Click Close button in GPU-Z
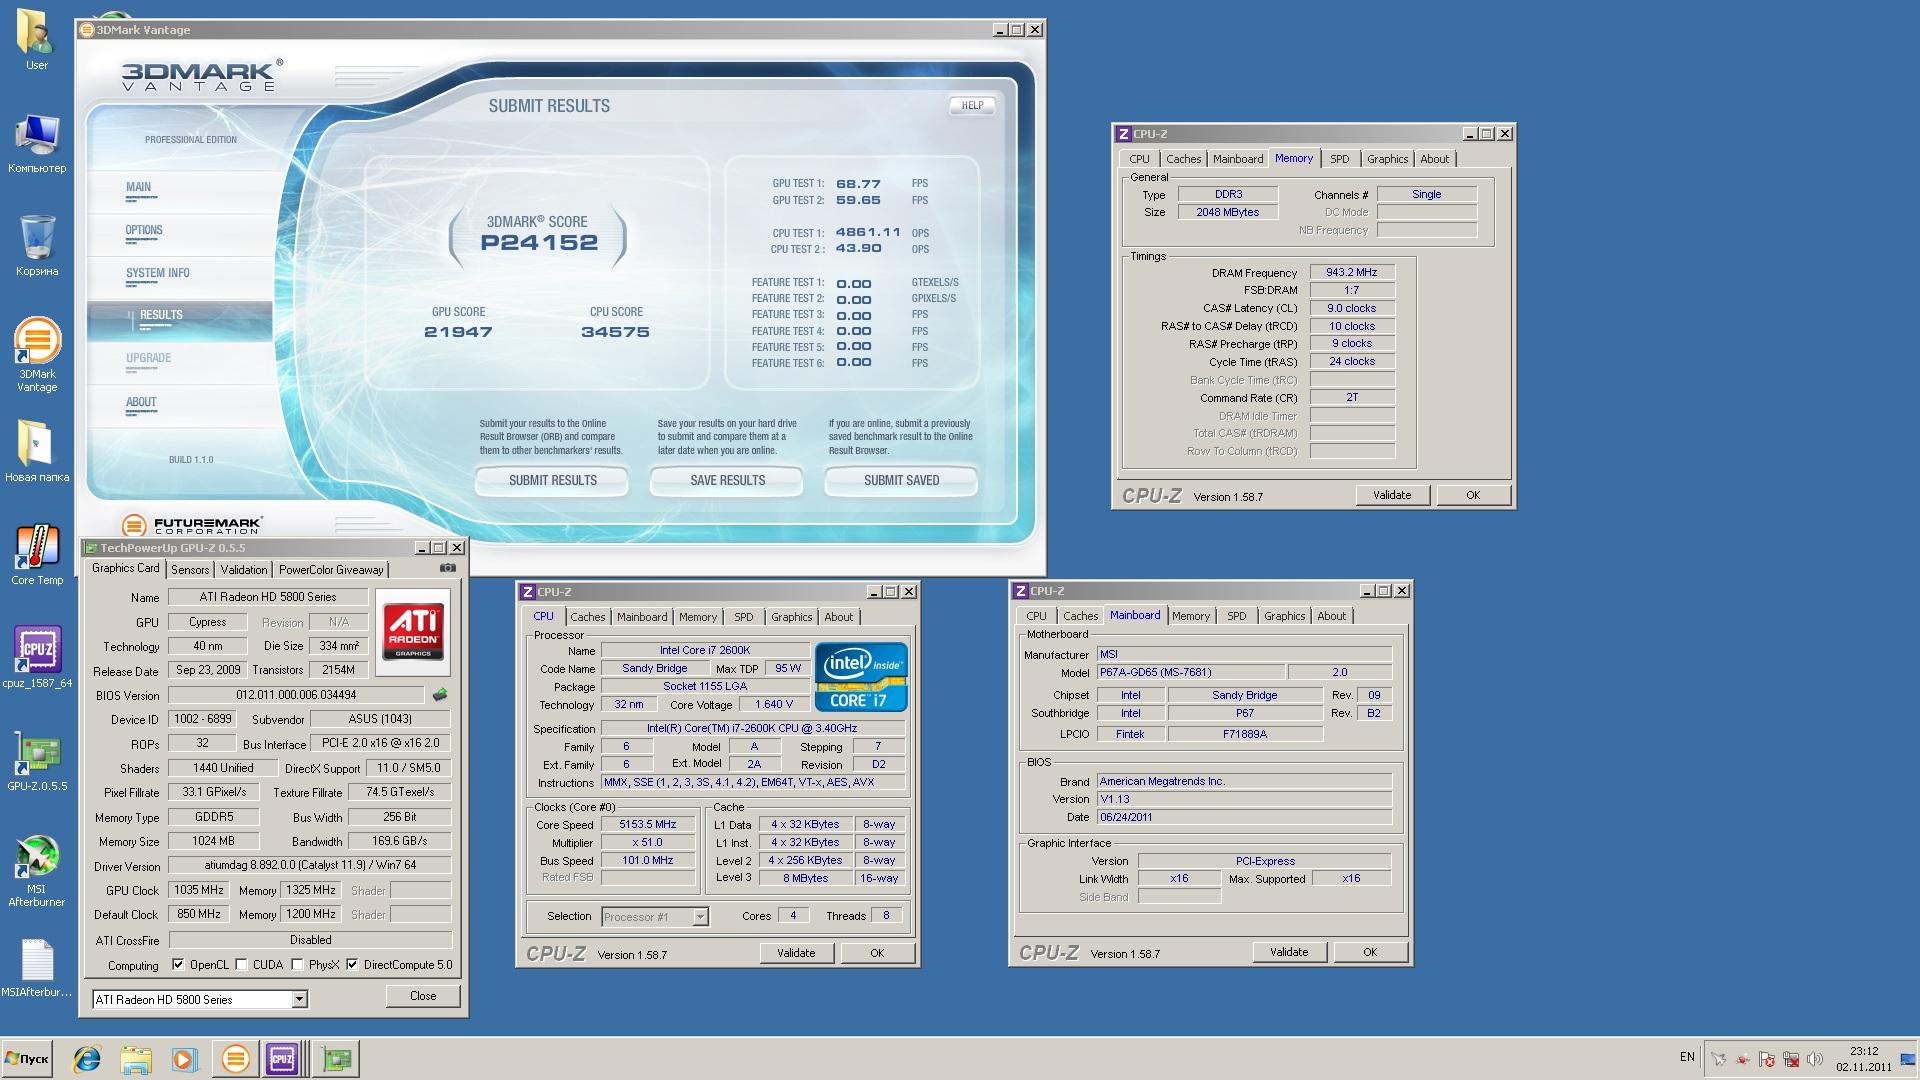The width and height of the screenshot is (1920, 1080). coord(423,996)
